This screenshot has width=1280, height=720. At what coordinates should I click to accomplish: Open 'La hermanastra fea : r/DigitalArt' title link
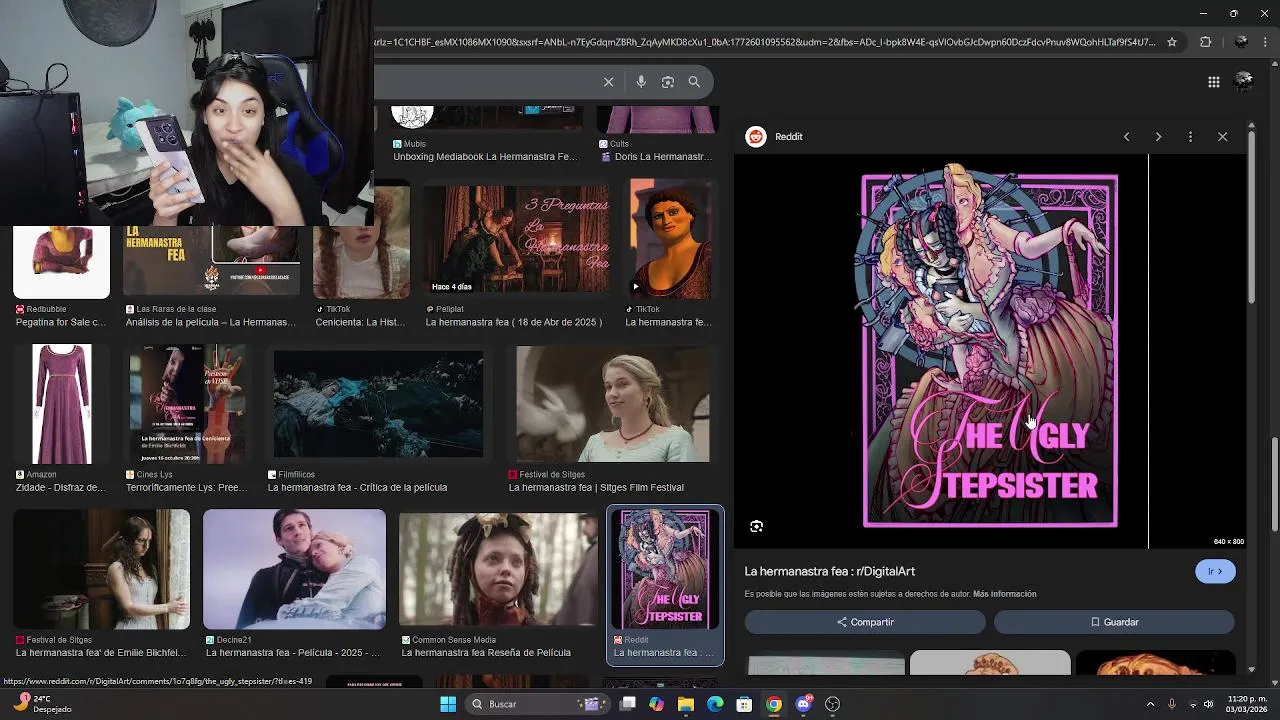(x=830, y=571)
